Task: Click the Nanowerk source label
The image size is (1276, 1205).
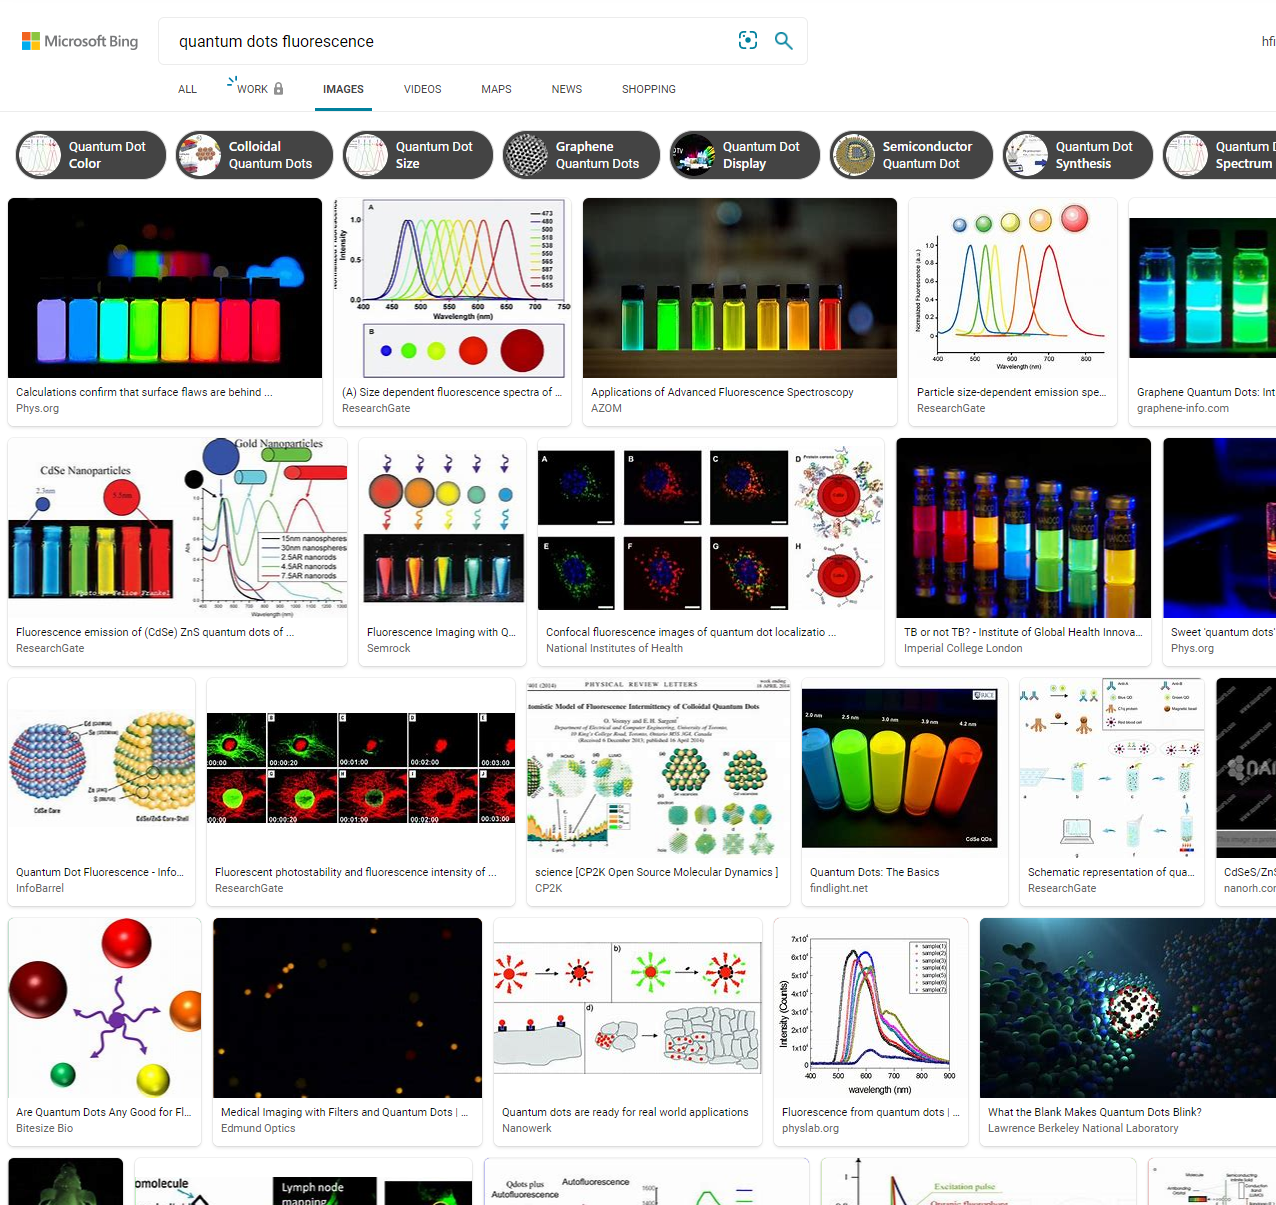Action: [x=527, y=1128]
